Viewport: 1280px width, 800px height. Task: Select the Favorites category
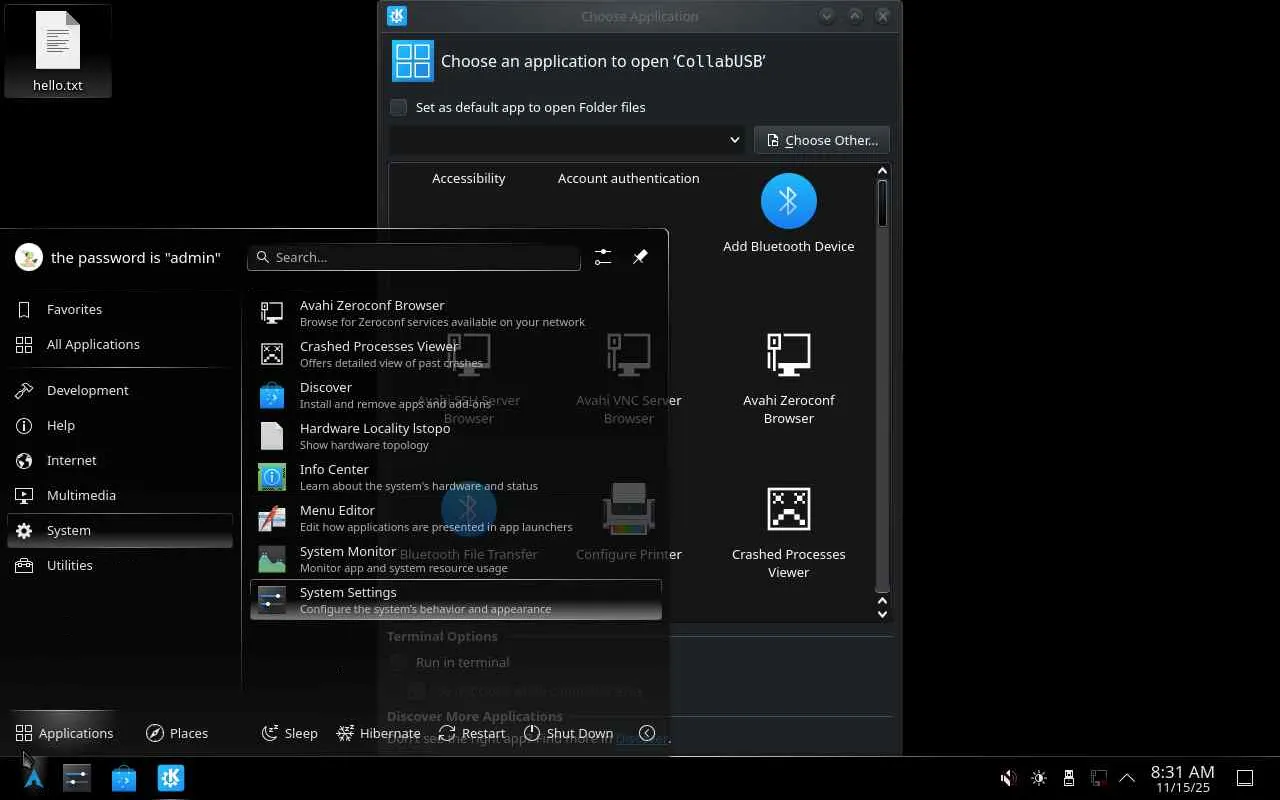(x=120, y=310)
